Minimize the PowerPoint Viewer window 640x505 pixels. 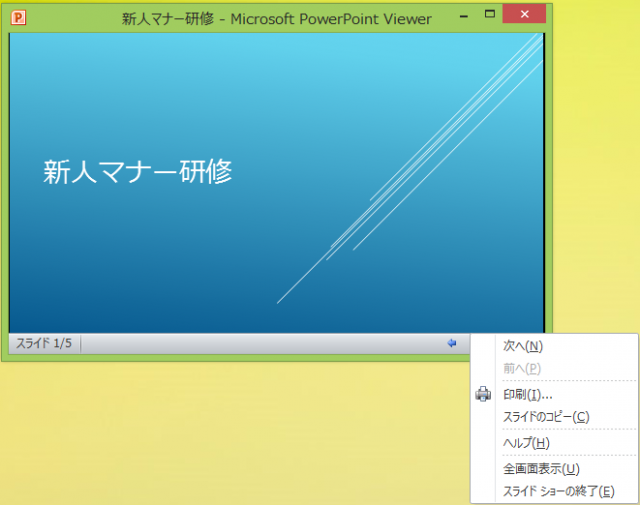coord(462,15)
